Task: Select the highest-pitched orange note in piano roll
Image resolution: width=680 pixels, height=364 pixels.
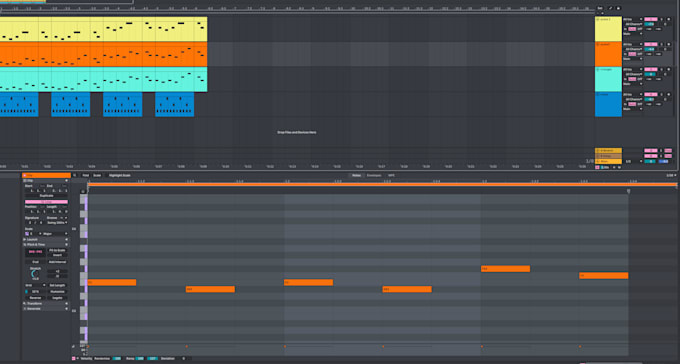Action: coord(506,269)
